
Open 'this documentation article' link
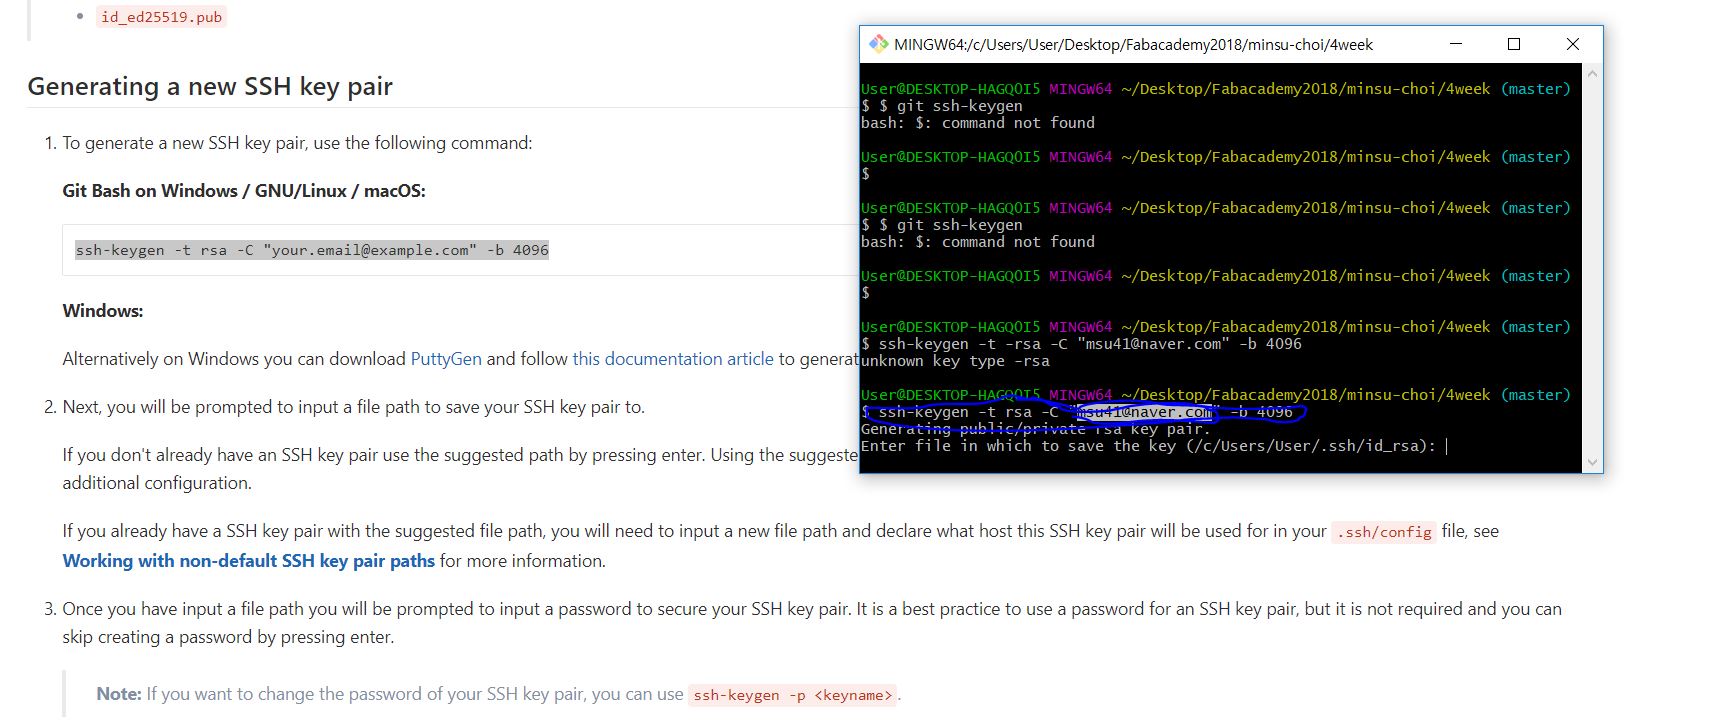point(673,359)
